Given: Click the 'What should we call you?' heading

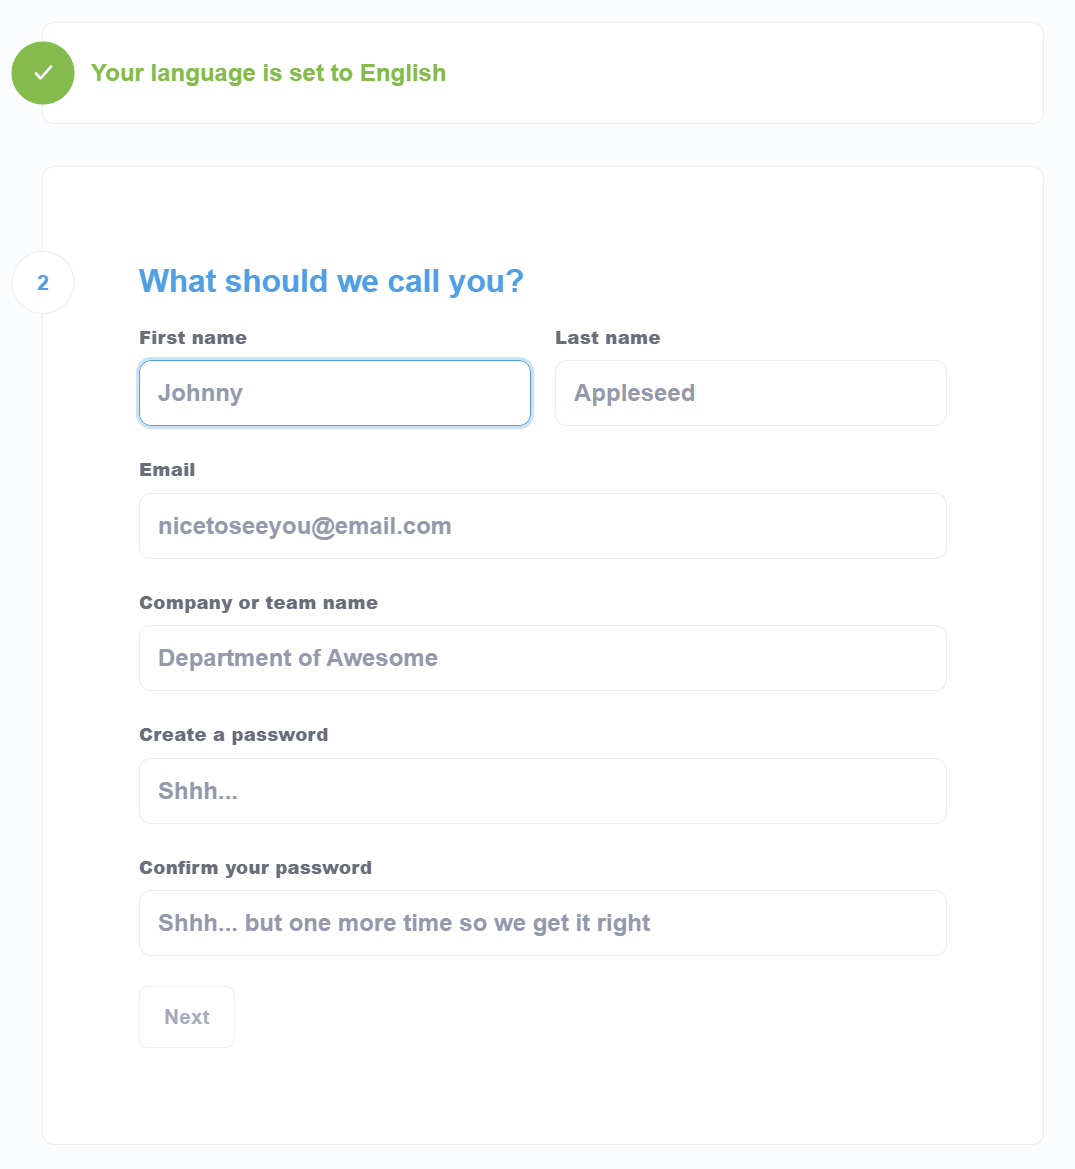Looking at the screenshot, I should click(x=330, y=281).
